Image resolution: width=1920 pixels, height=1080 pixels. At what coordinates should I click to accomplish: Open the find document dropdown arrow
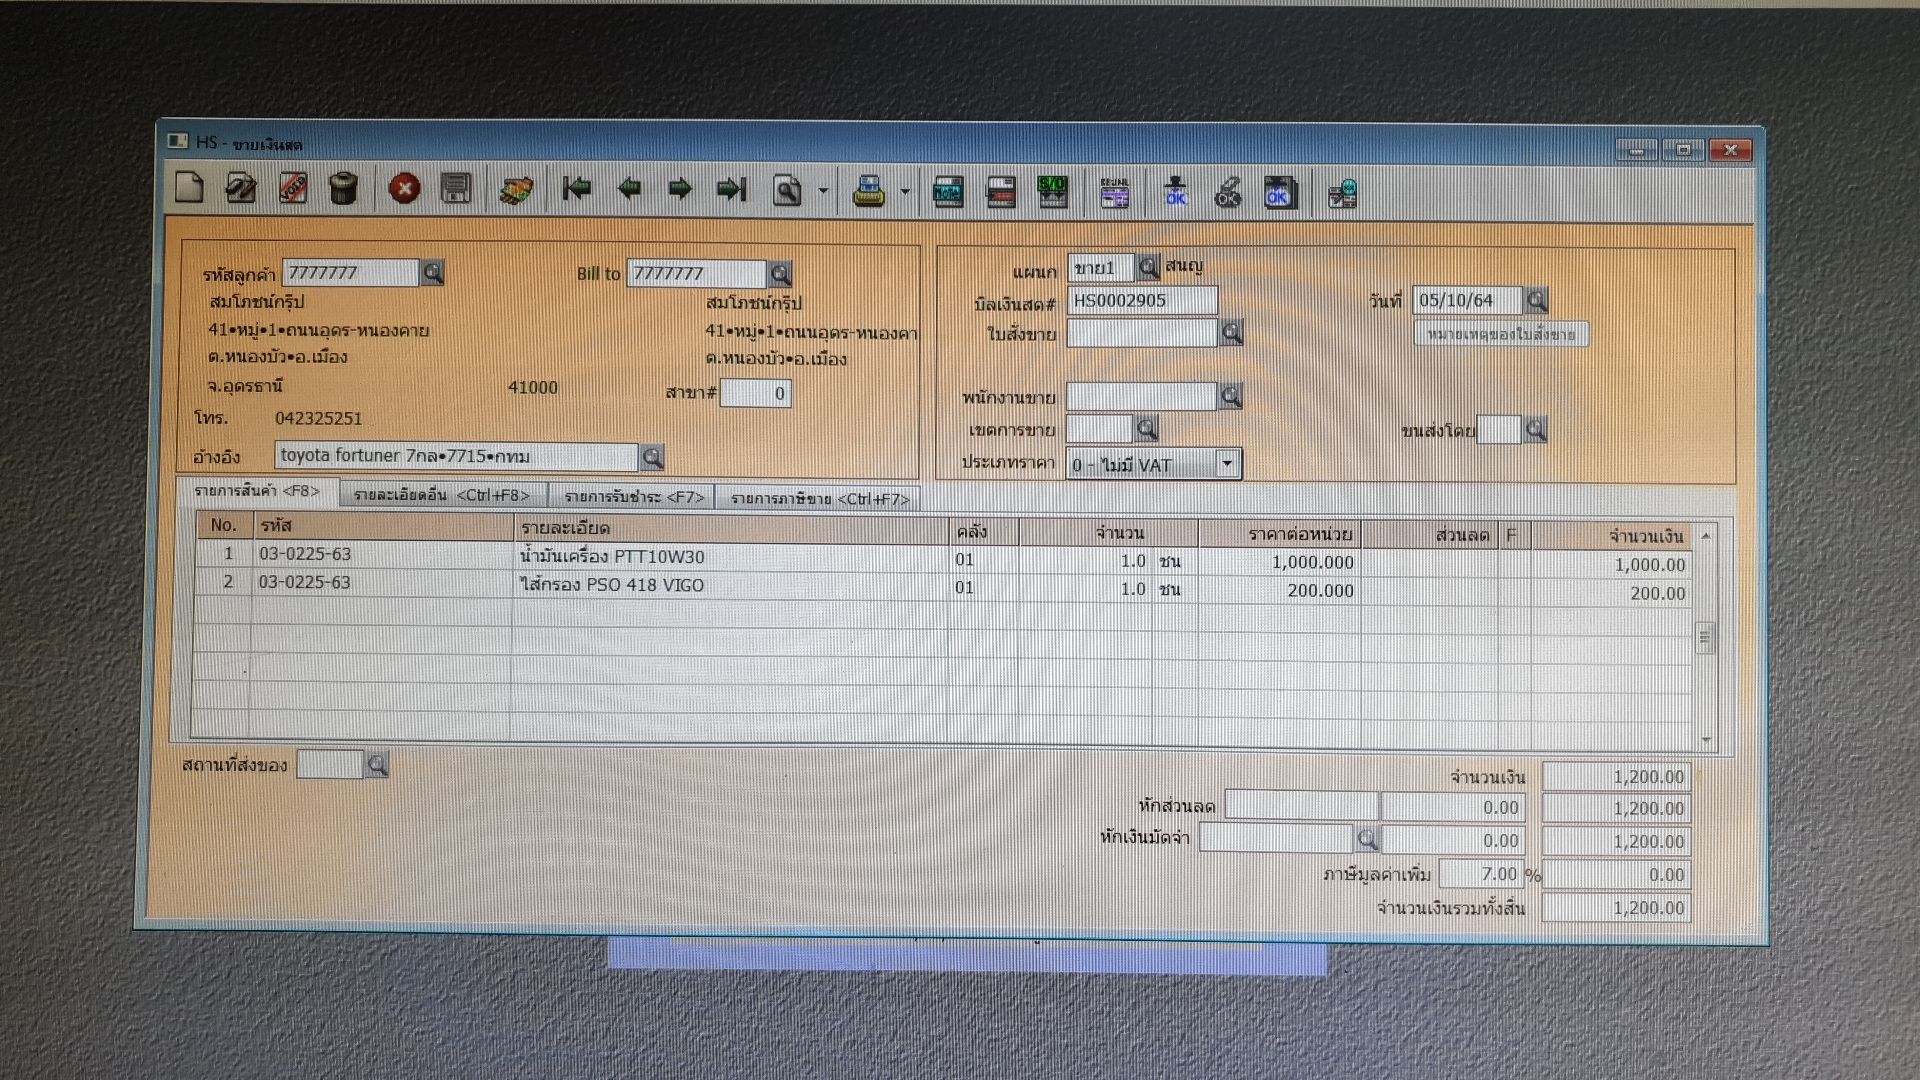pos(823,190)
